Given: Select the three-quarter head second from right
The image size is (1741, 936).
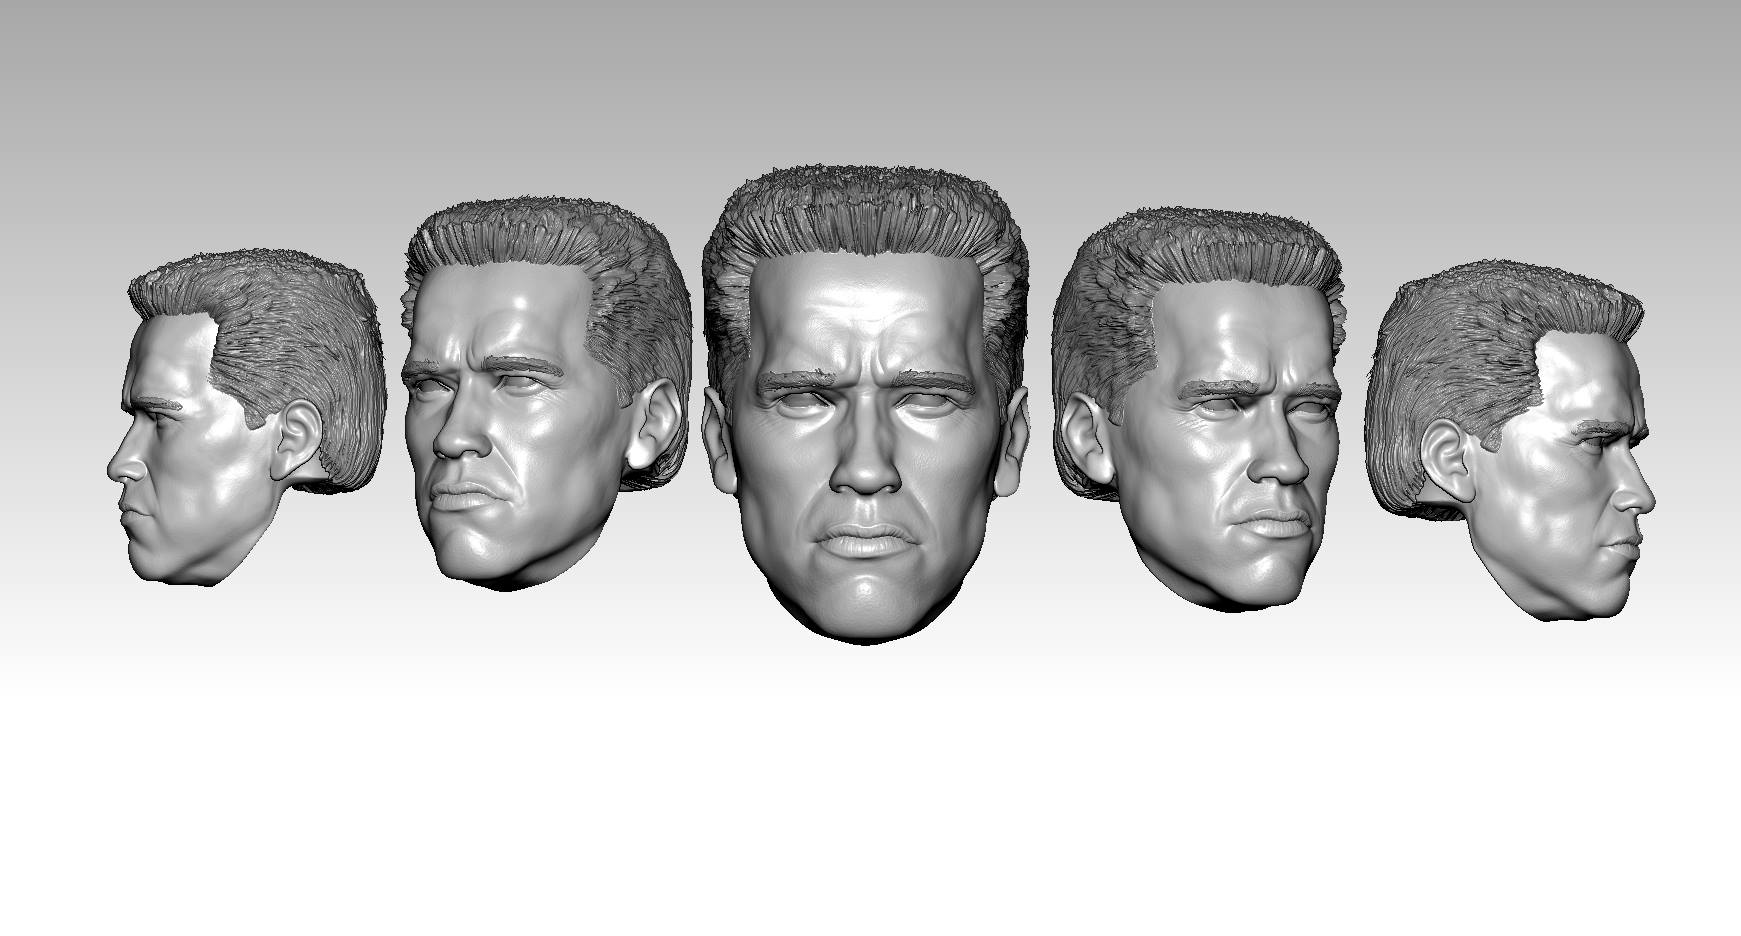Looking at the screenshot, I should (x=1197, y=408).
